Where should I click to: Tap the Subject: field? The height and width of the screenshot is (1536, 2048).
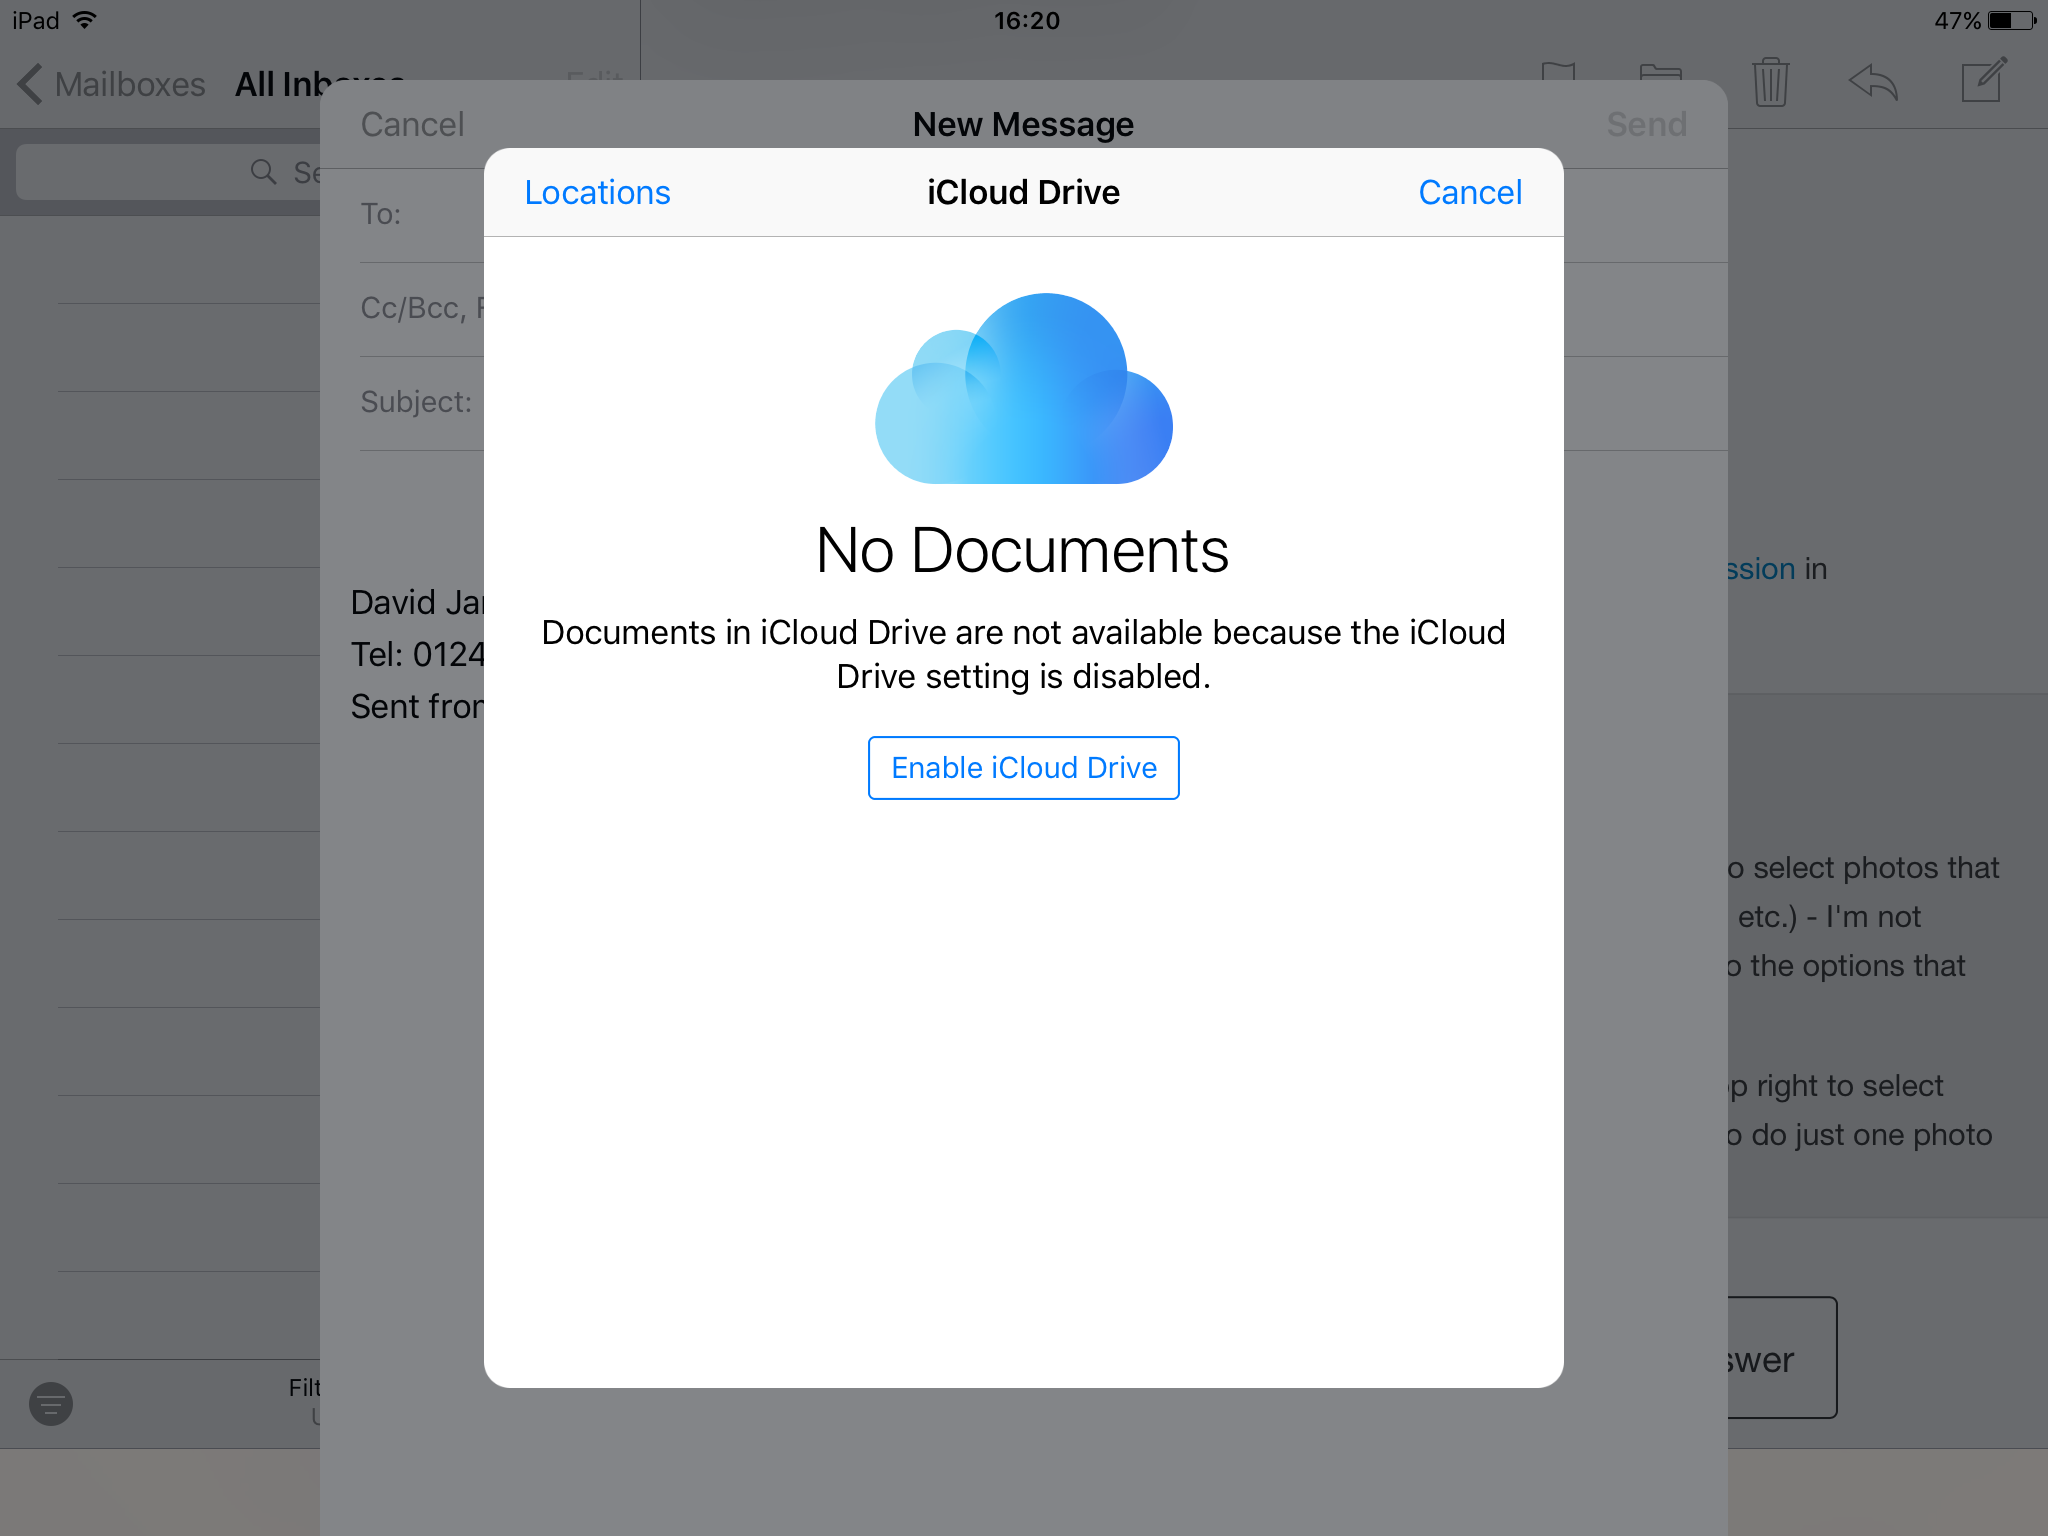click(418, 402)
